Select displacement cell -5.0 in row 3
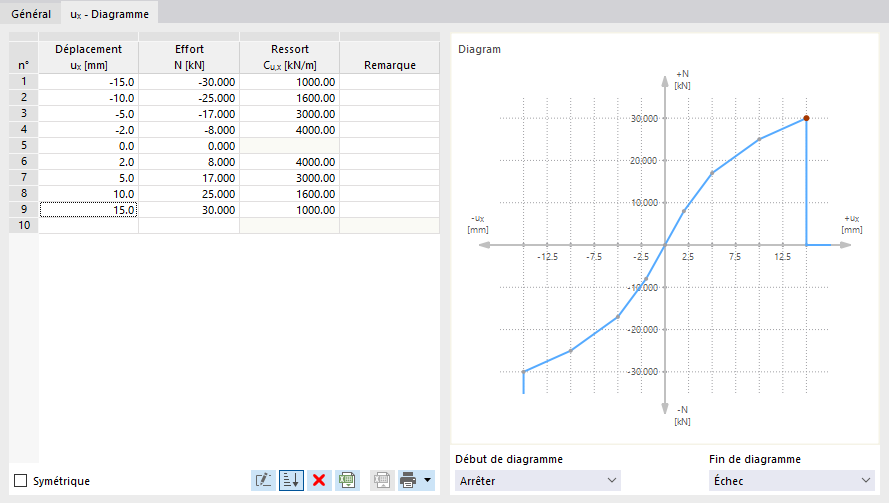This screenshot has height=503, width=889. pyautogui.click(x=88, y=113)
